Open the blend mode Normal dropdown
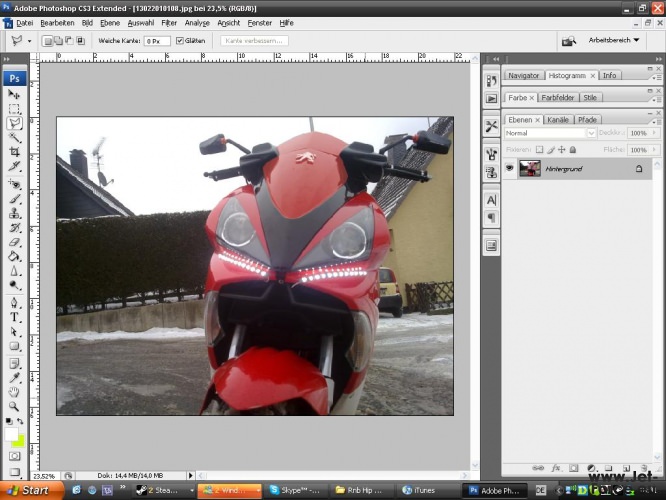 pyautogui.click(x=591, y=133)
